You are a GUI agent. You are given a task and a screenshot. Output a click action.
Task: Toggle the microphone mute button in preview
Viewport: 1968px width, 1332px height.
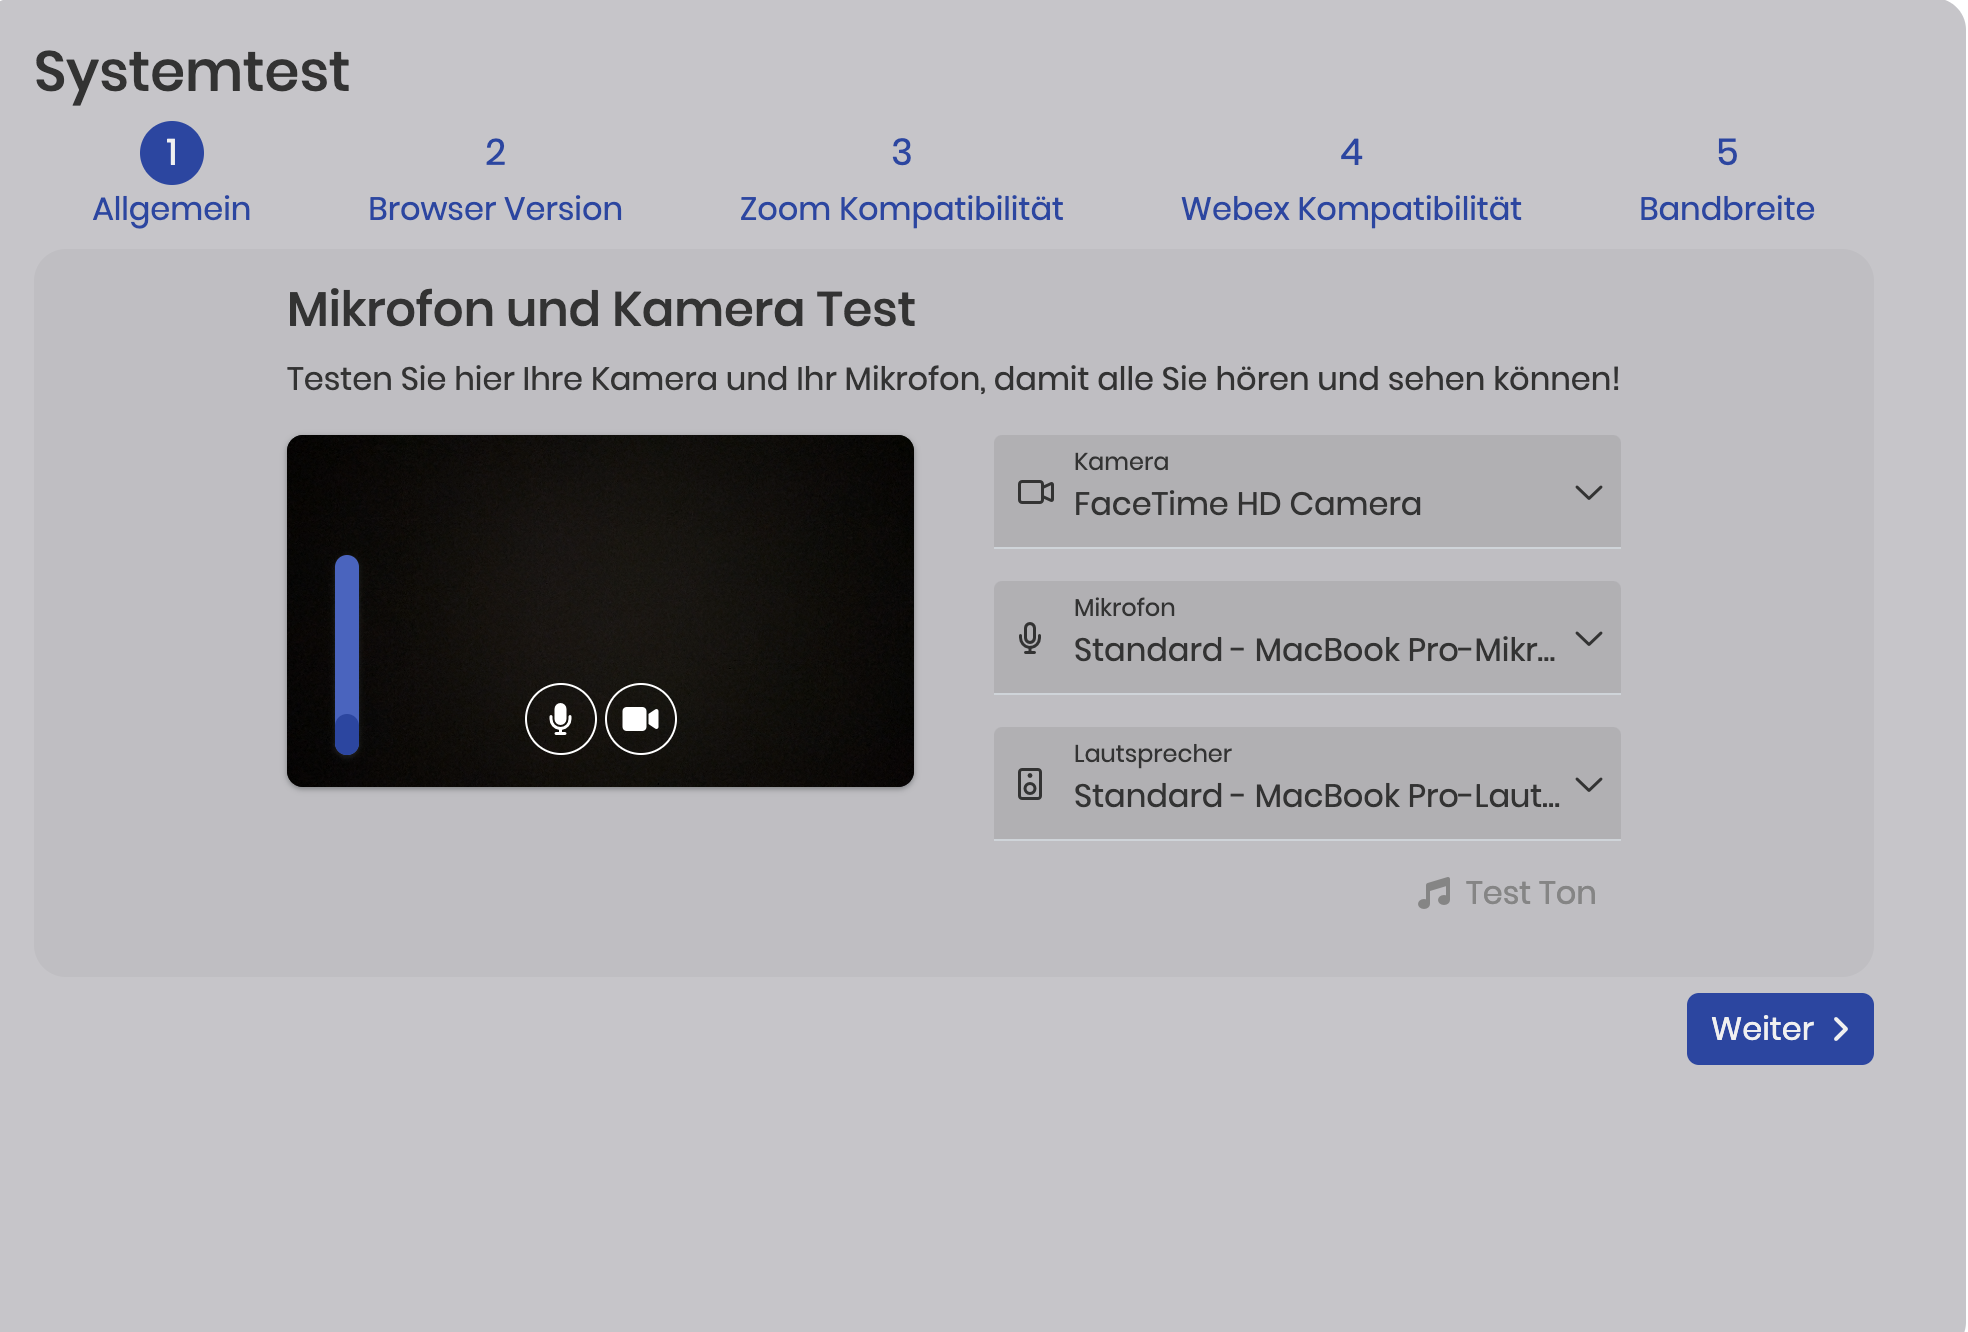(560, 719)
